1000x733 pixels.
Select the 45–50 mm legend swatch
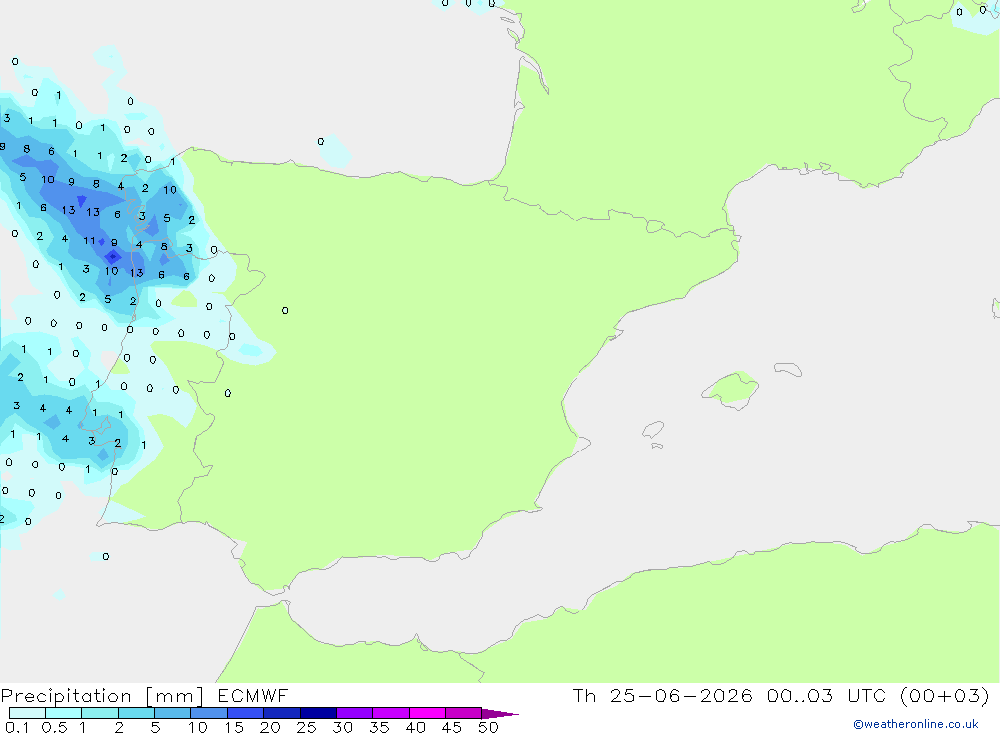pos(463,713)
